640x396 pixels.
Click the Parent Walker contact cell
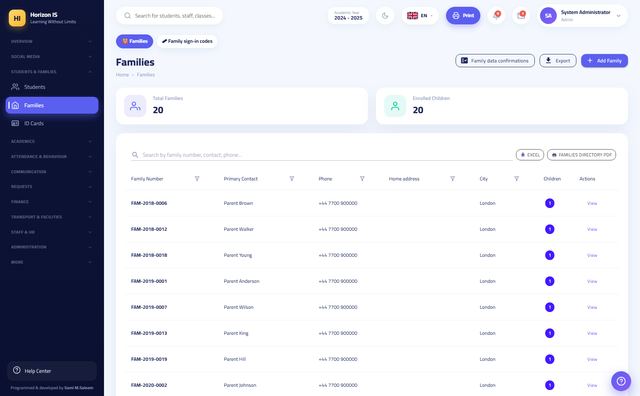(x=239, y=229)
